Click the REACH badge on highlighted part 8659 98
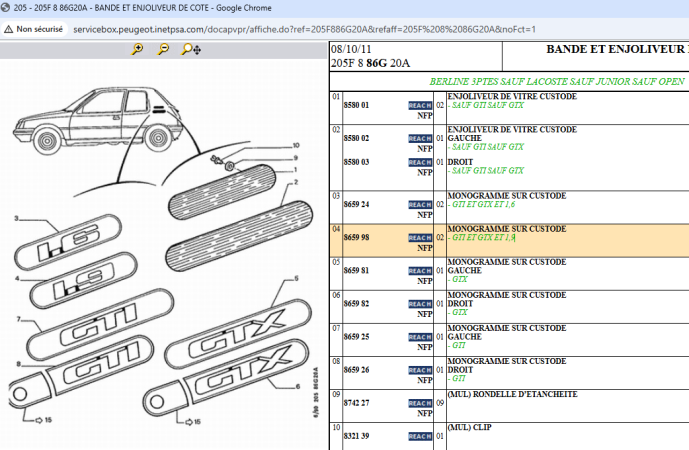The height and width of the screenshot is (450, 689). [420, 237]
